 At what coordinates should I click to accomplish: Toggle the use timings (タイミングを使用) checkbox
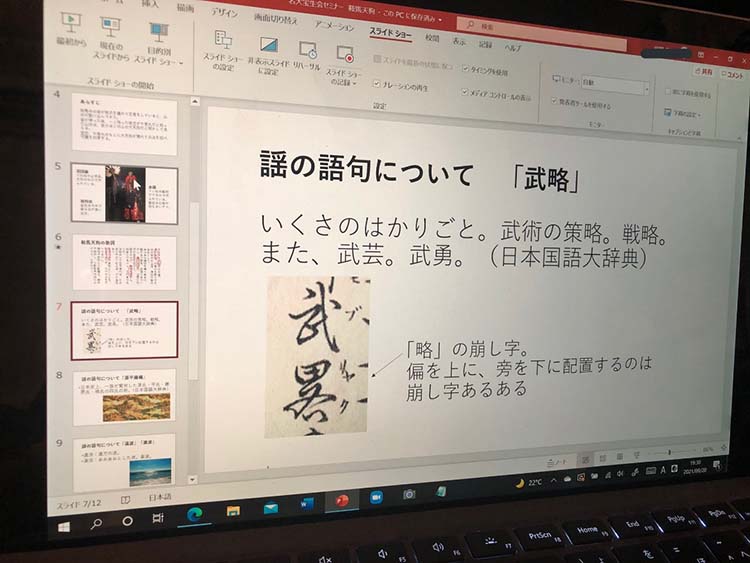465,69
